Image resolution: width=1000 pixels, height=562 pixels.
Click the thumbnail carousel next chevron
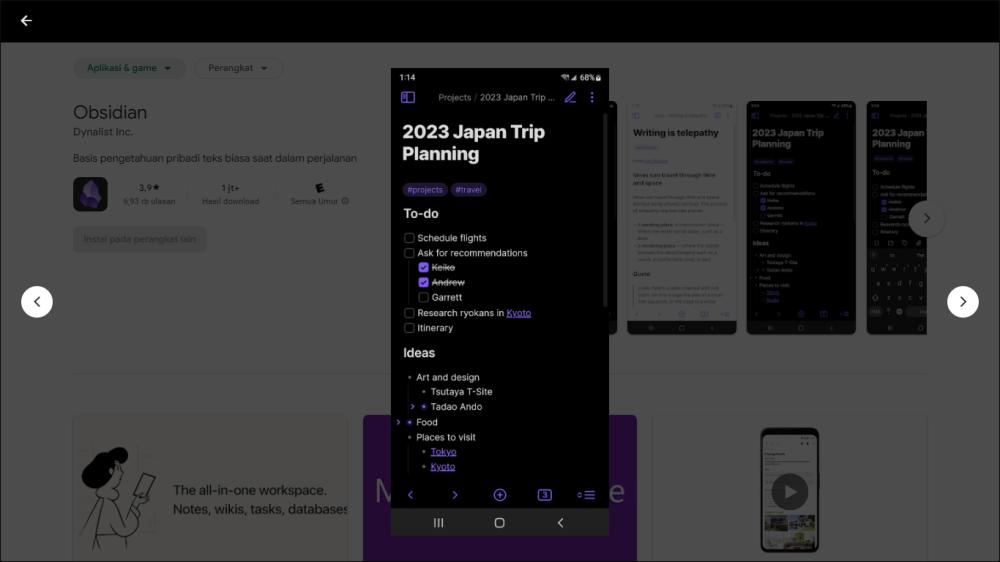(x=926, y=219)
